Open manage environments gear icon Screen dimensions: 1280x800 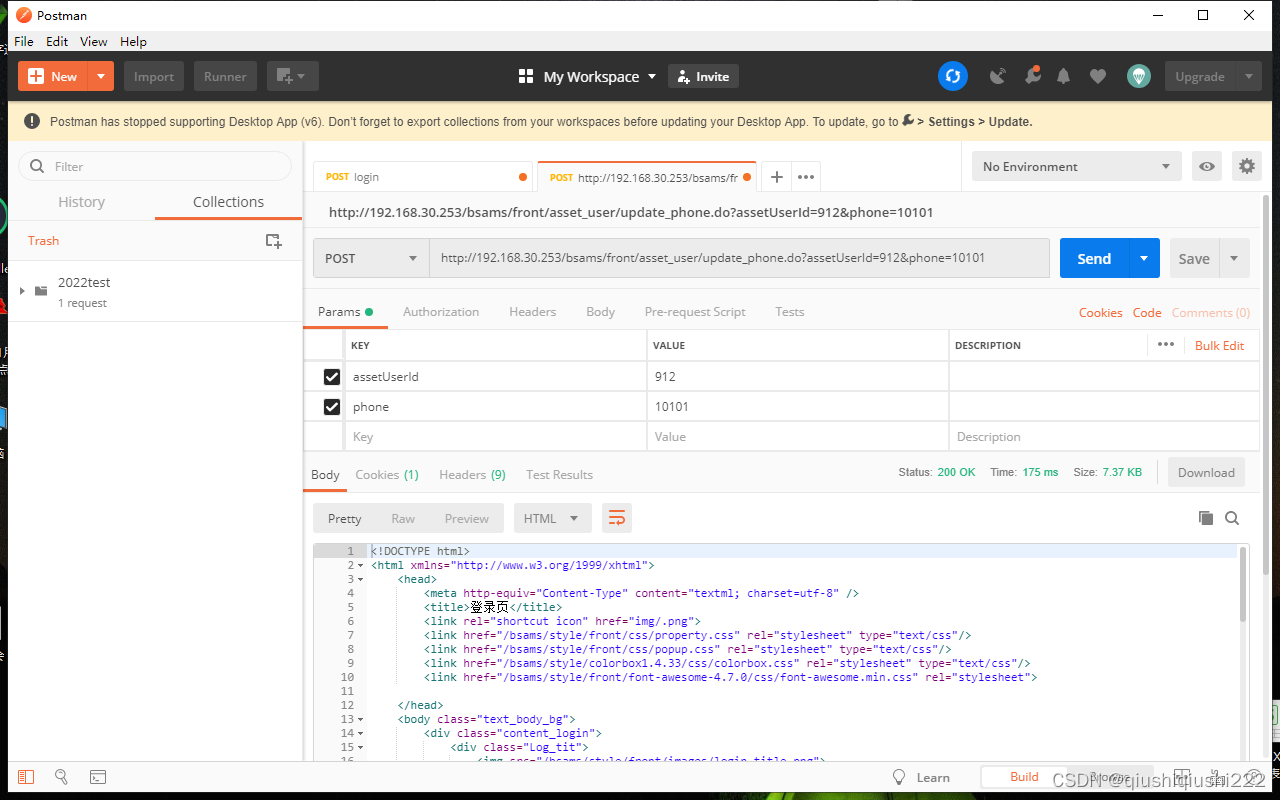tap(1246, 166)
